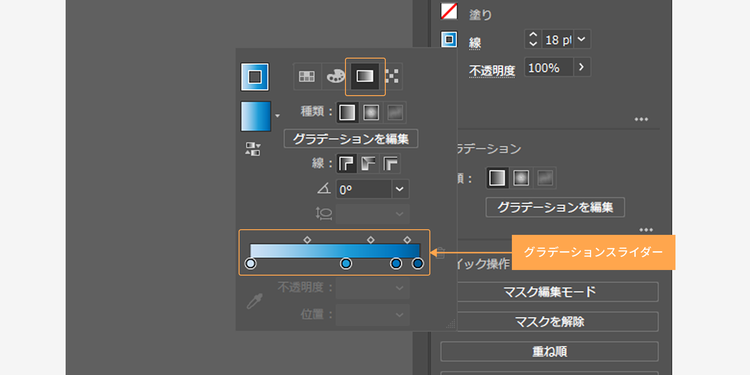The image size is (750, 375).
Task: Select the third midpoint diamond on slider
Action: tap(408, 239)
